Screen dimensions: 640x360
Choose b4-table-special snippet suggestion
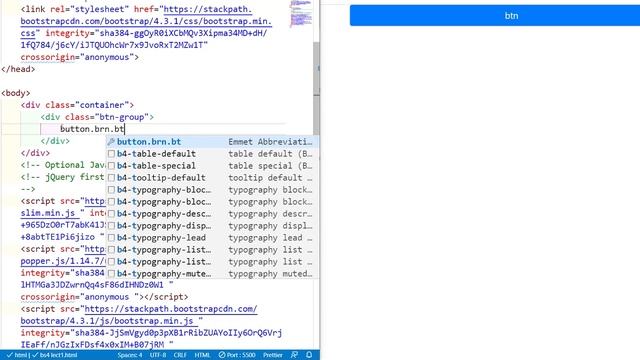point(212,166)
